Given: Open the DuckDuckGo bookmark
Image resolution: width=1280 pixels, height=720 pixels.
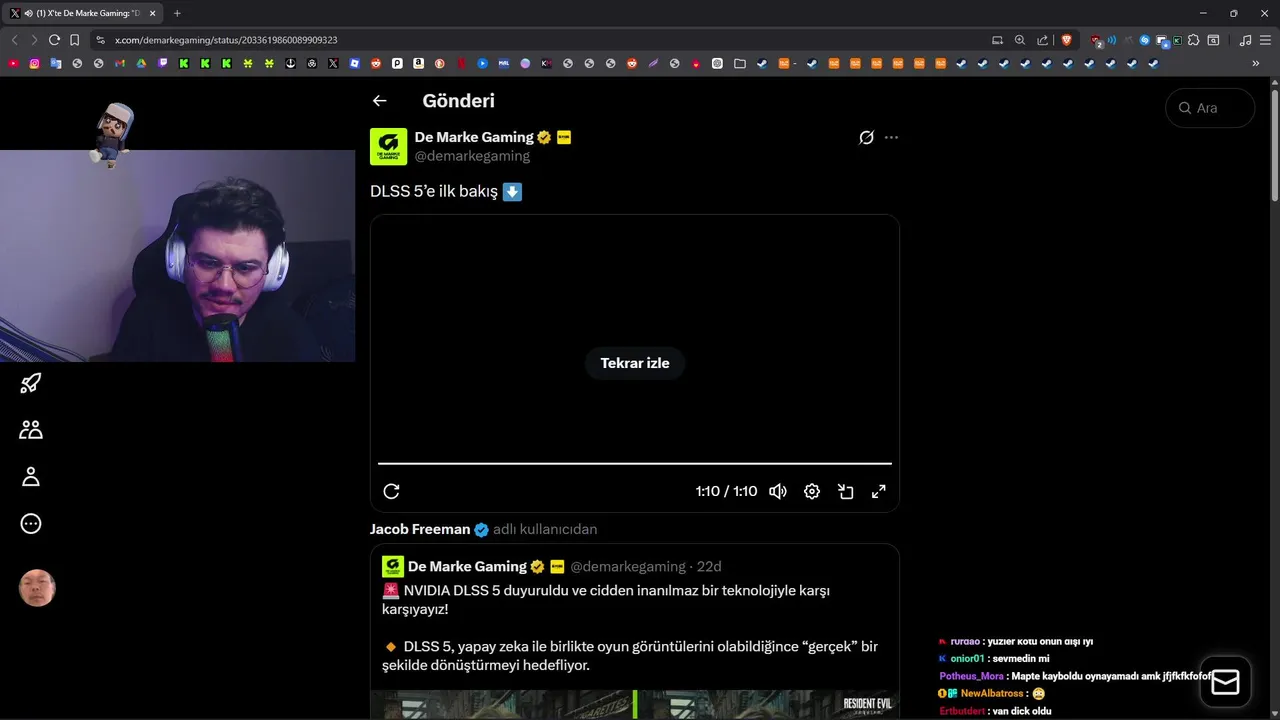Looking at the screenshot, I should coord(440,63).
